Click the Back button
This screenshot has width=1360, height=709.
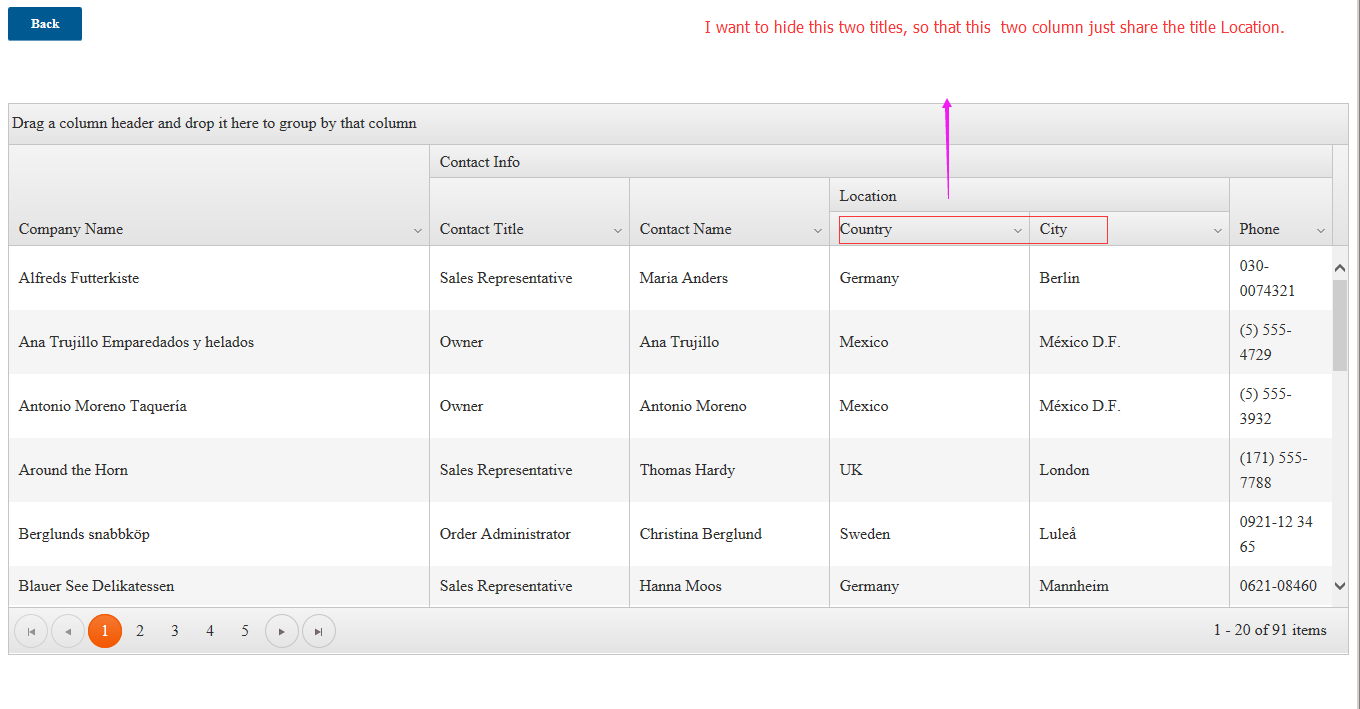[45, 24]
